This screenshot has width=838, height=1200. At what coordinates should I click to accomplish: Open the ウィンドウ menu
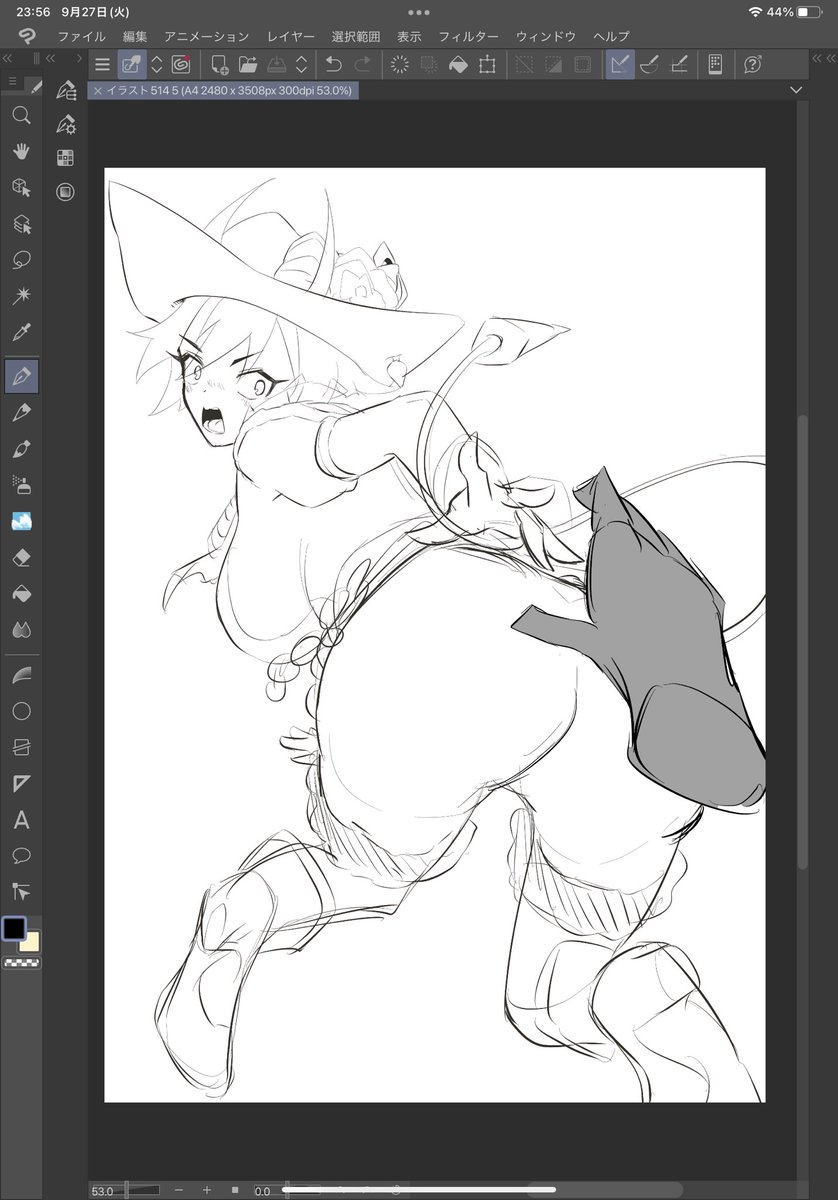coord(546,36)
